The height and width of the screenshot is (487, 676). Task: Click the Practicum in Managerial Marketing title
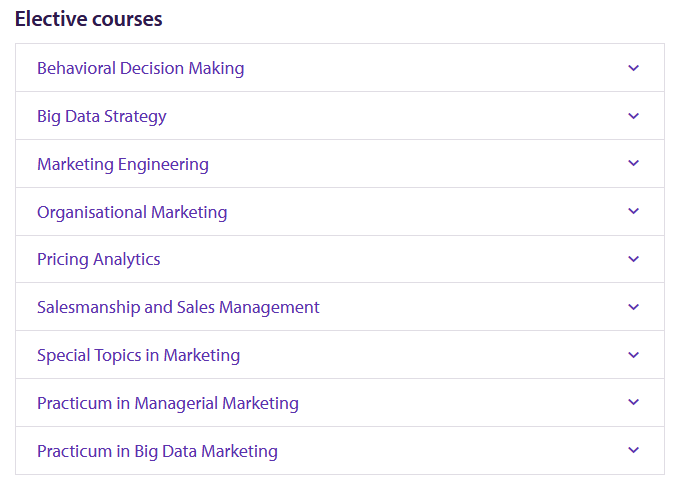point(168,403)
